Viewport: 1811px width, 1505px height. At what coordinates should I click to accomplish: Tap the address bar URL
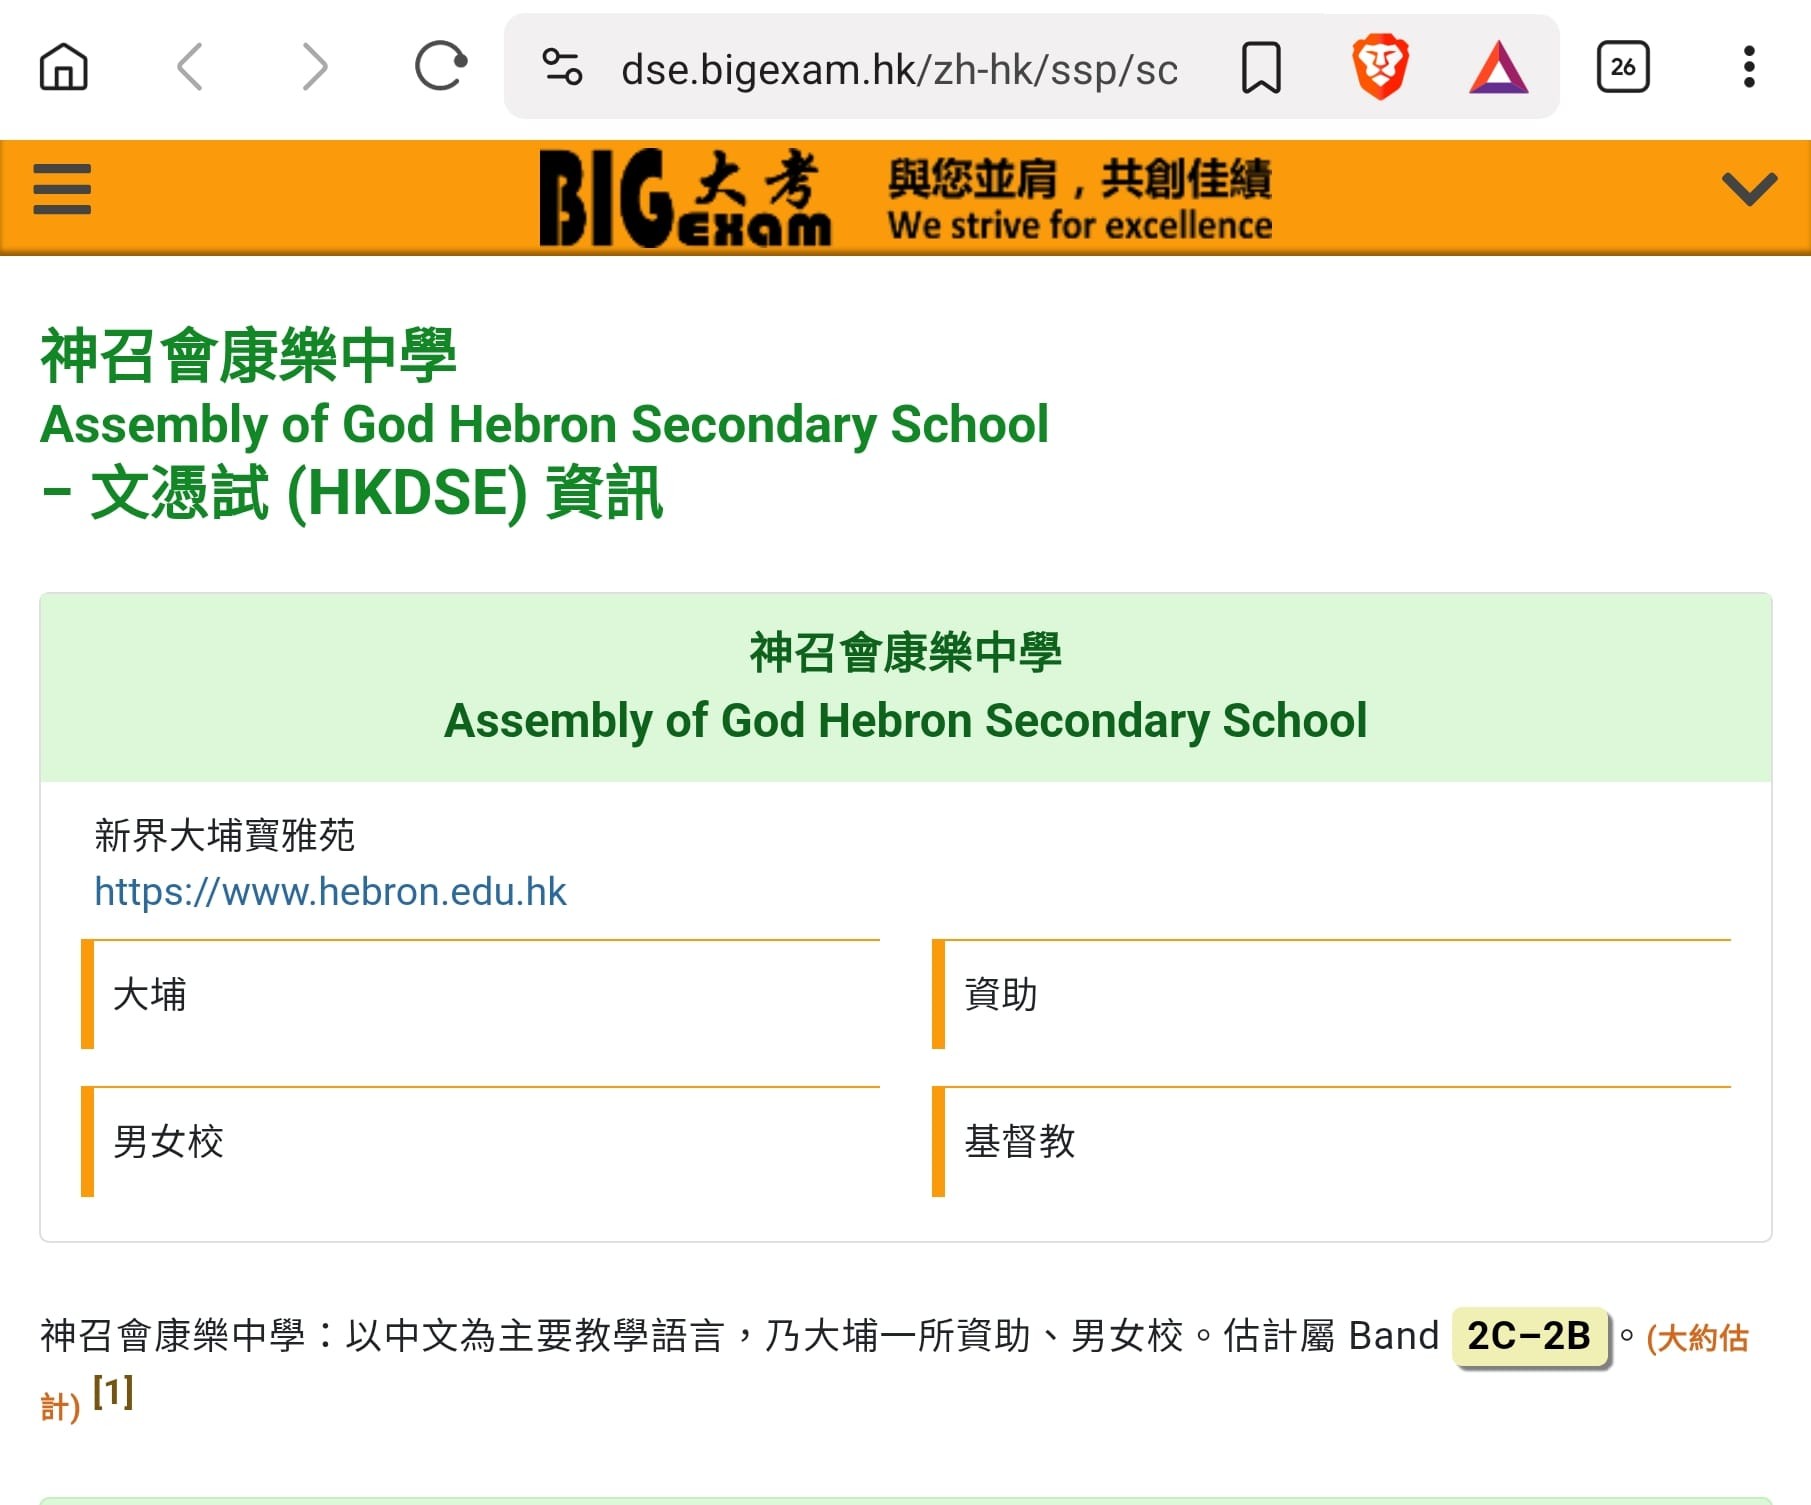click(x=898, y=70)
